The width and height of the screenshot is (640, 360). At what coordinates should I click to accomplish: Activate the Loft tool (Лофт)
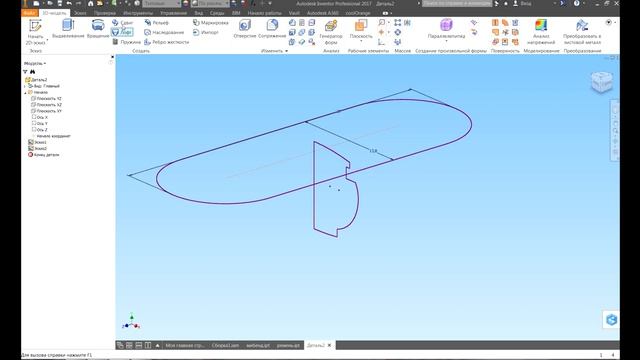tap(122, 32)
